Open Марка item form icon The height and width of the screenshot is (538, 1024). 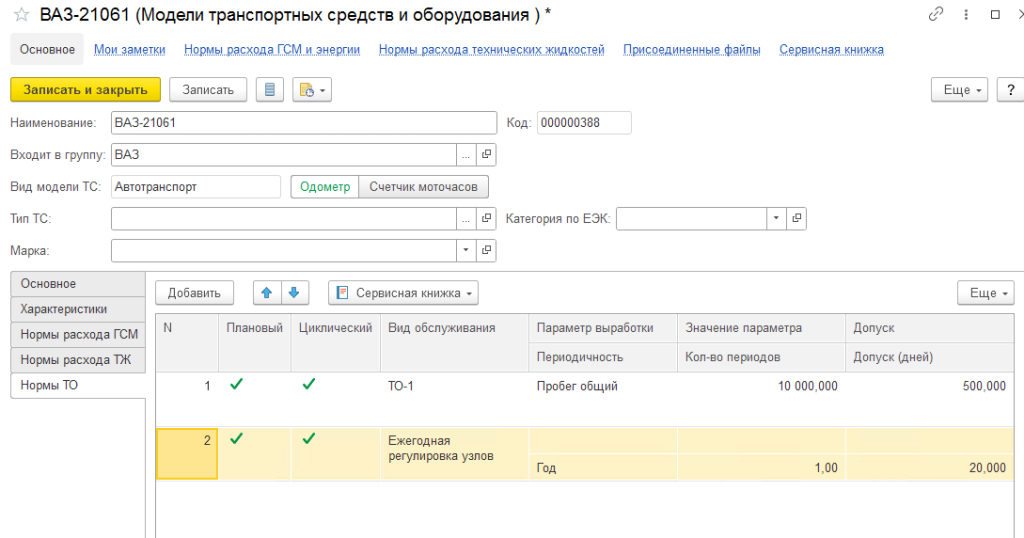(487, 251)
